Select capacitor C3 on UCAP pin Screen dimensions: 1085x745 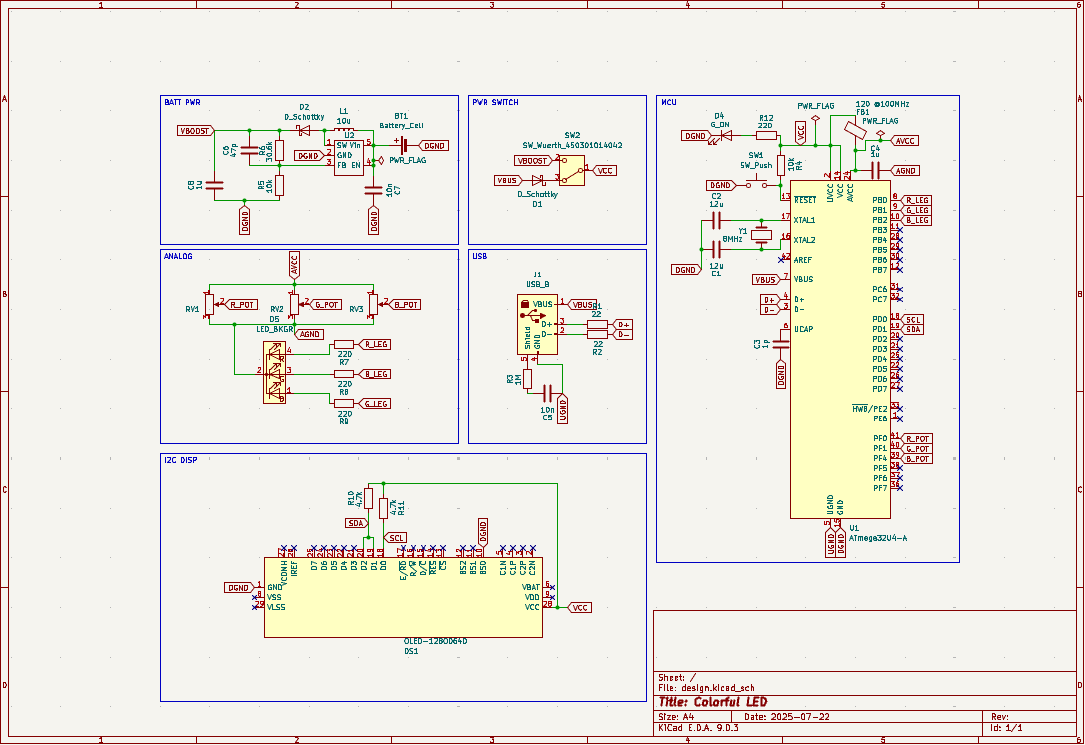781,344
